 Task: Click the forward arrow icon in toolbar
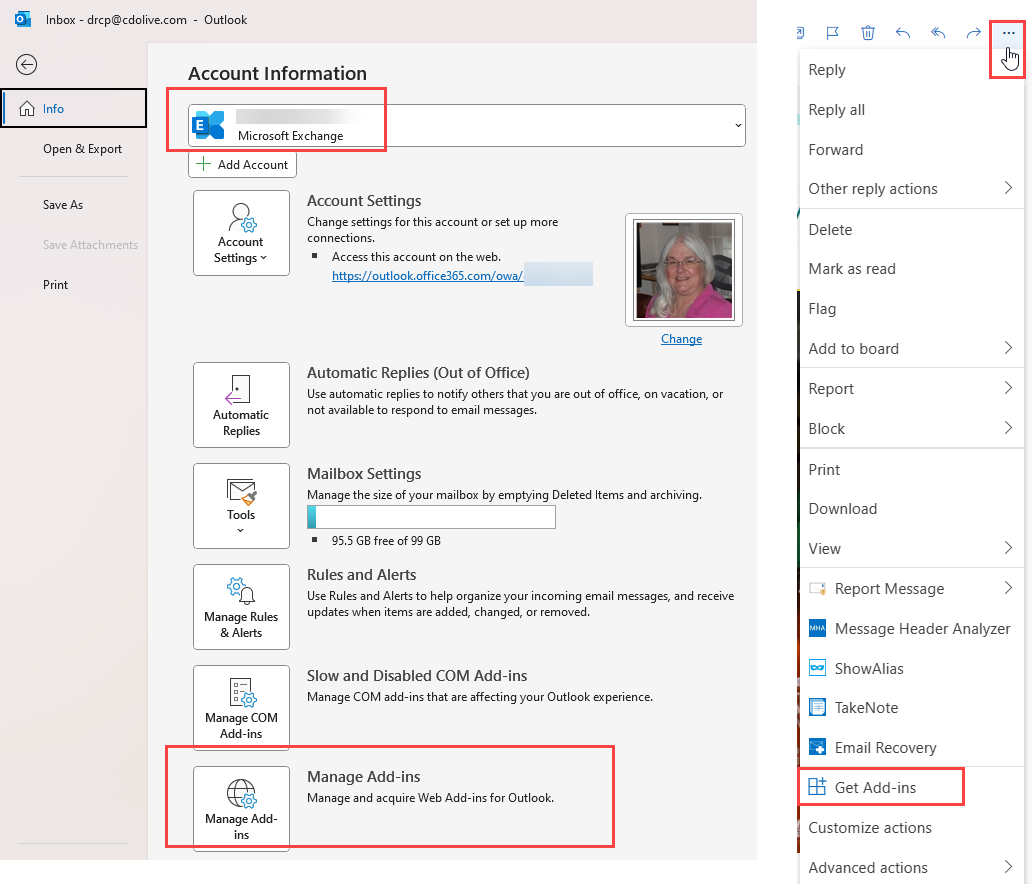[x=973, y=33]
